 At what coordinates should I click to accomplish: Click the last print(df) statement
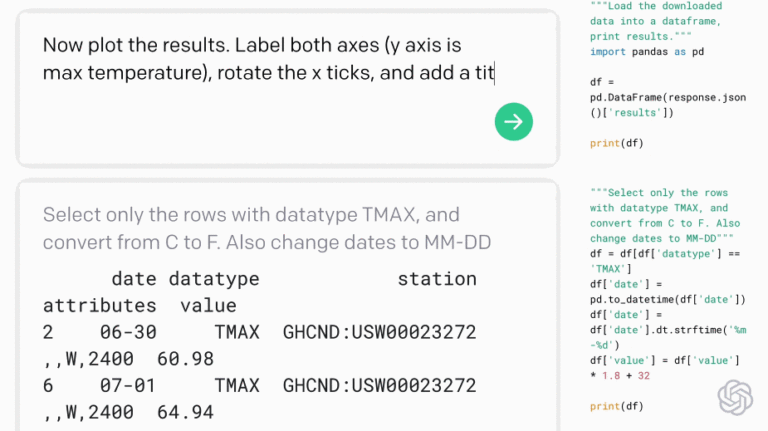pos(616,405)
